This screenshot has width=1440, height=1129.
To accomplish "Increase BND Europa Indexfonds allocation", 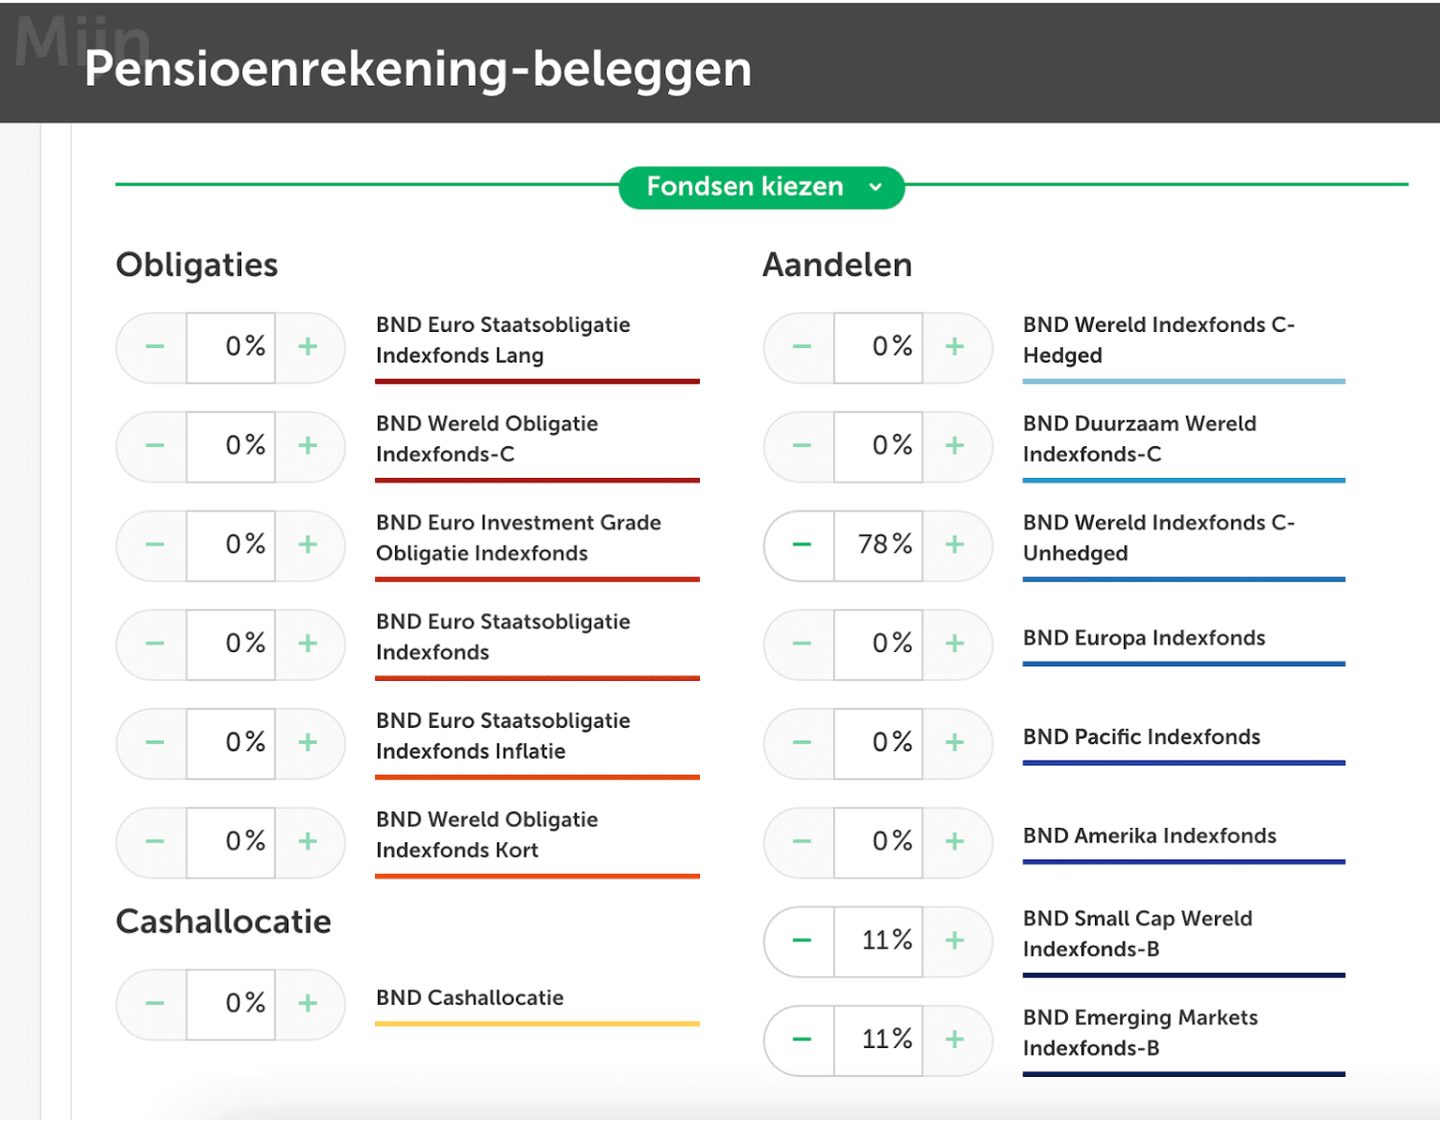I will click(955, 643).
